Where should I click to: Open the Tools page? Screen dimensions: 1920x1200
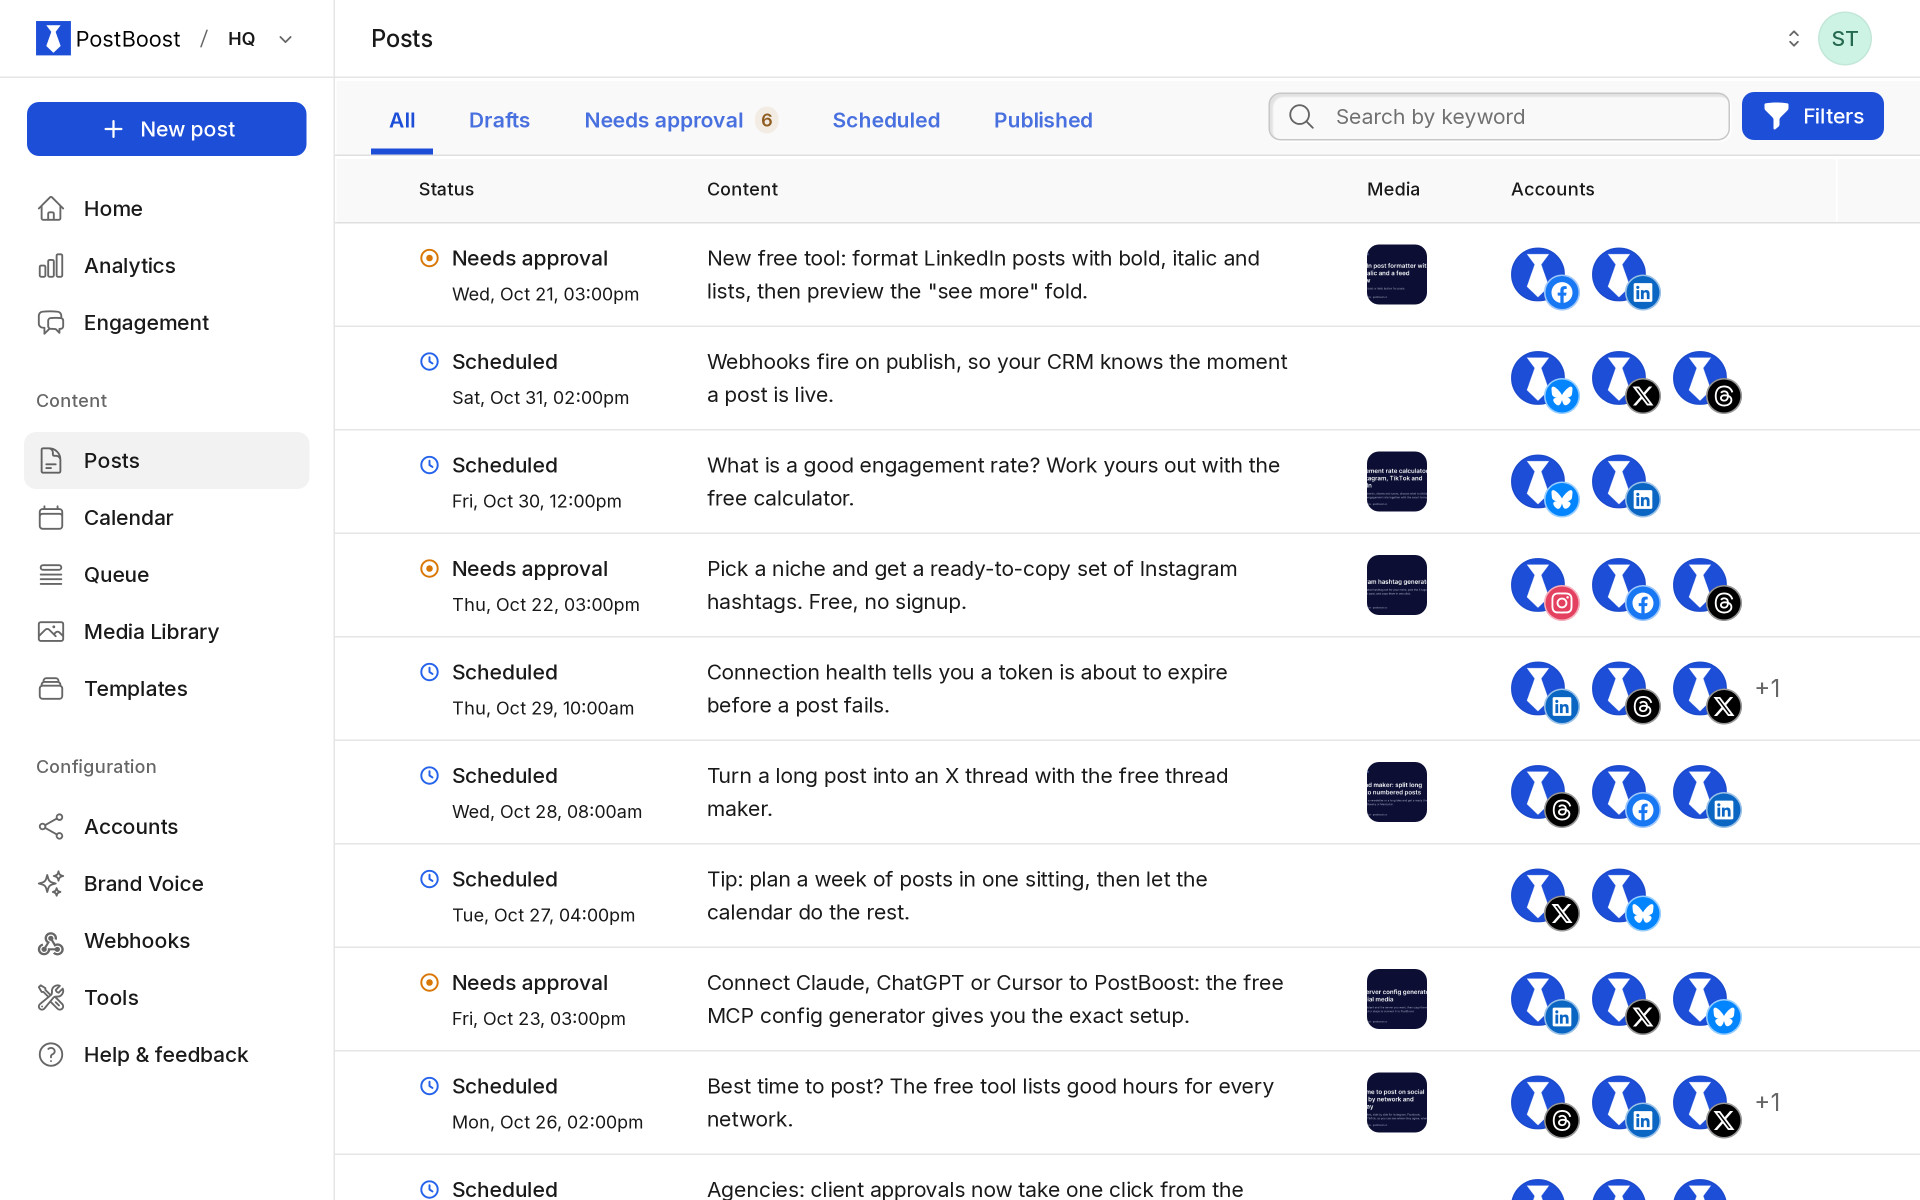tap(166, 997)
